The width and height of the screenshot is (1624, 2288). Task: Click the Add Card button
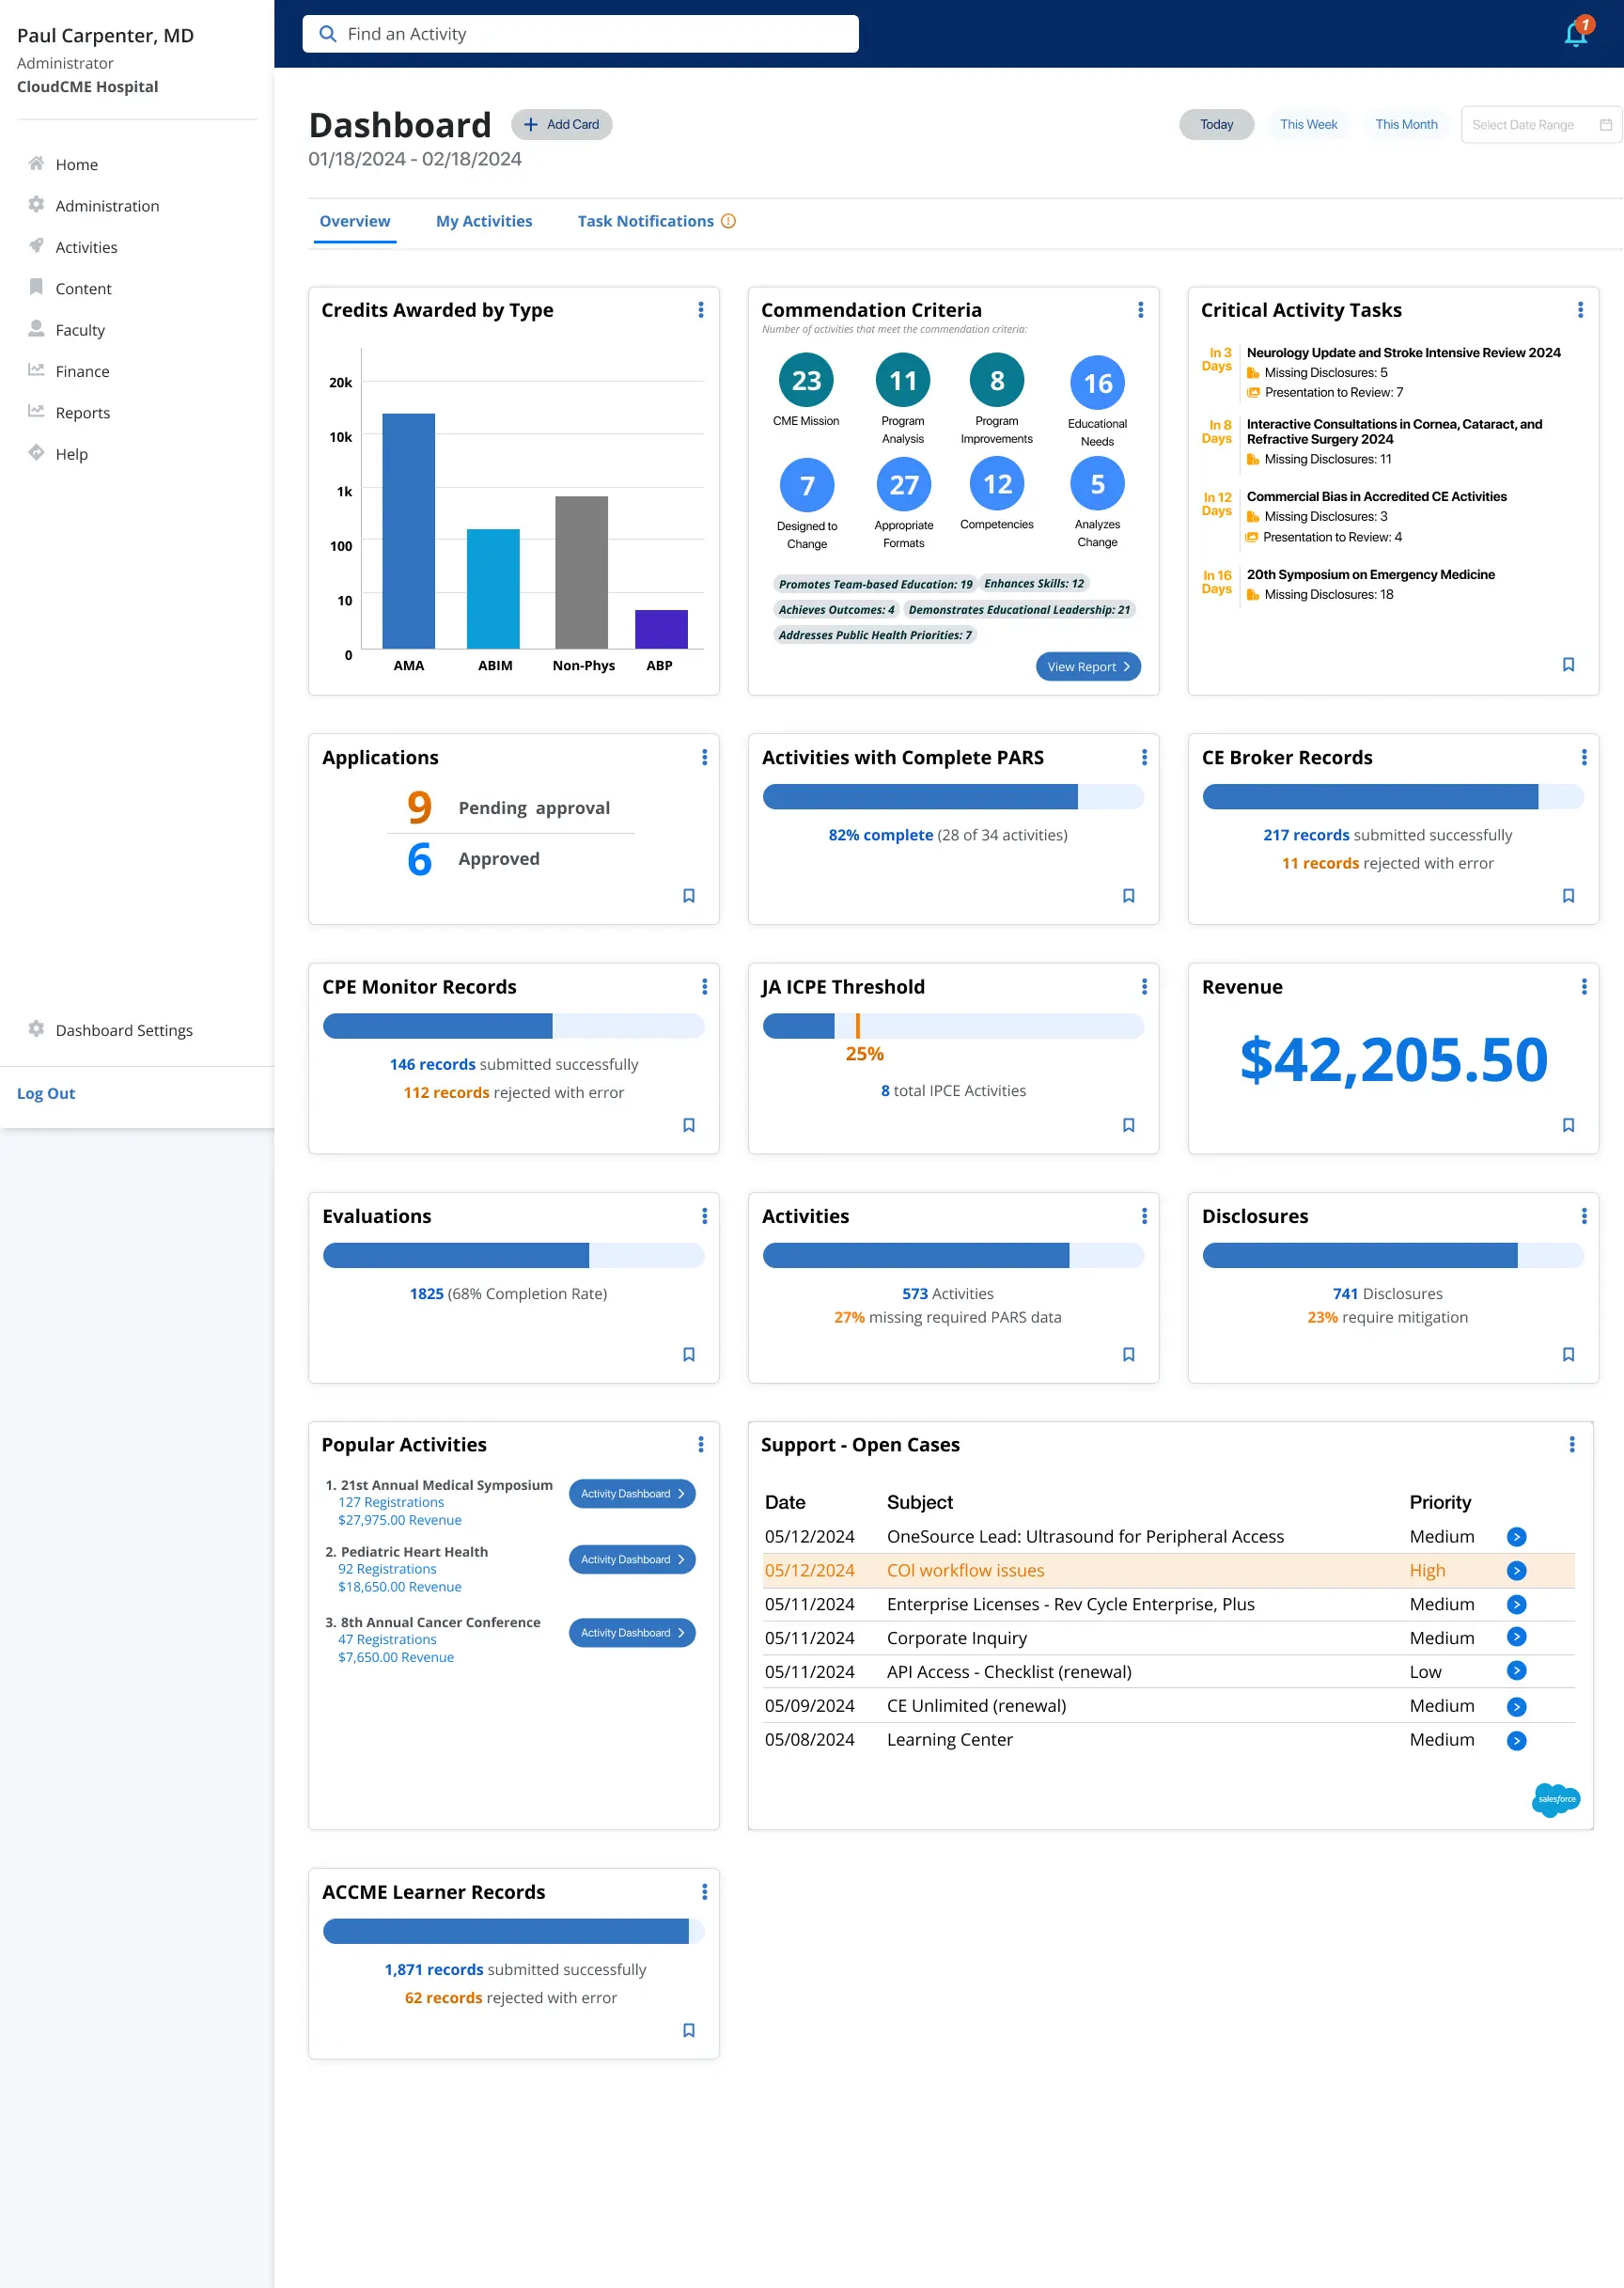pos(562,125)
